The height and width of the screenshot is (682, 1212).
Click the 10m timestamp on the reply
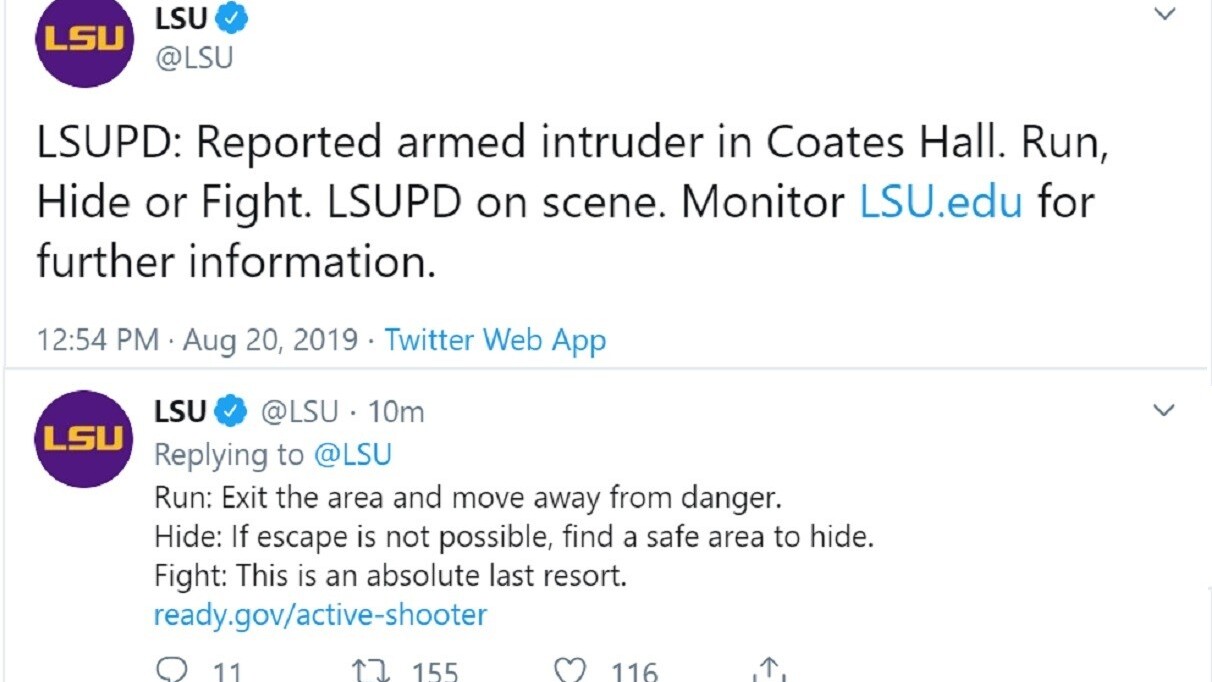(x=396, y=411)
